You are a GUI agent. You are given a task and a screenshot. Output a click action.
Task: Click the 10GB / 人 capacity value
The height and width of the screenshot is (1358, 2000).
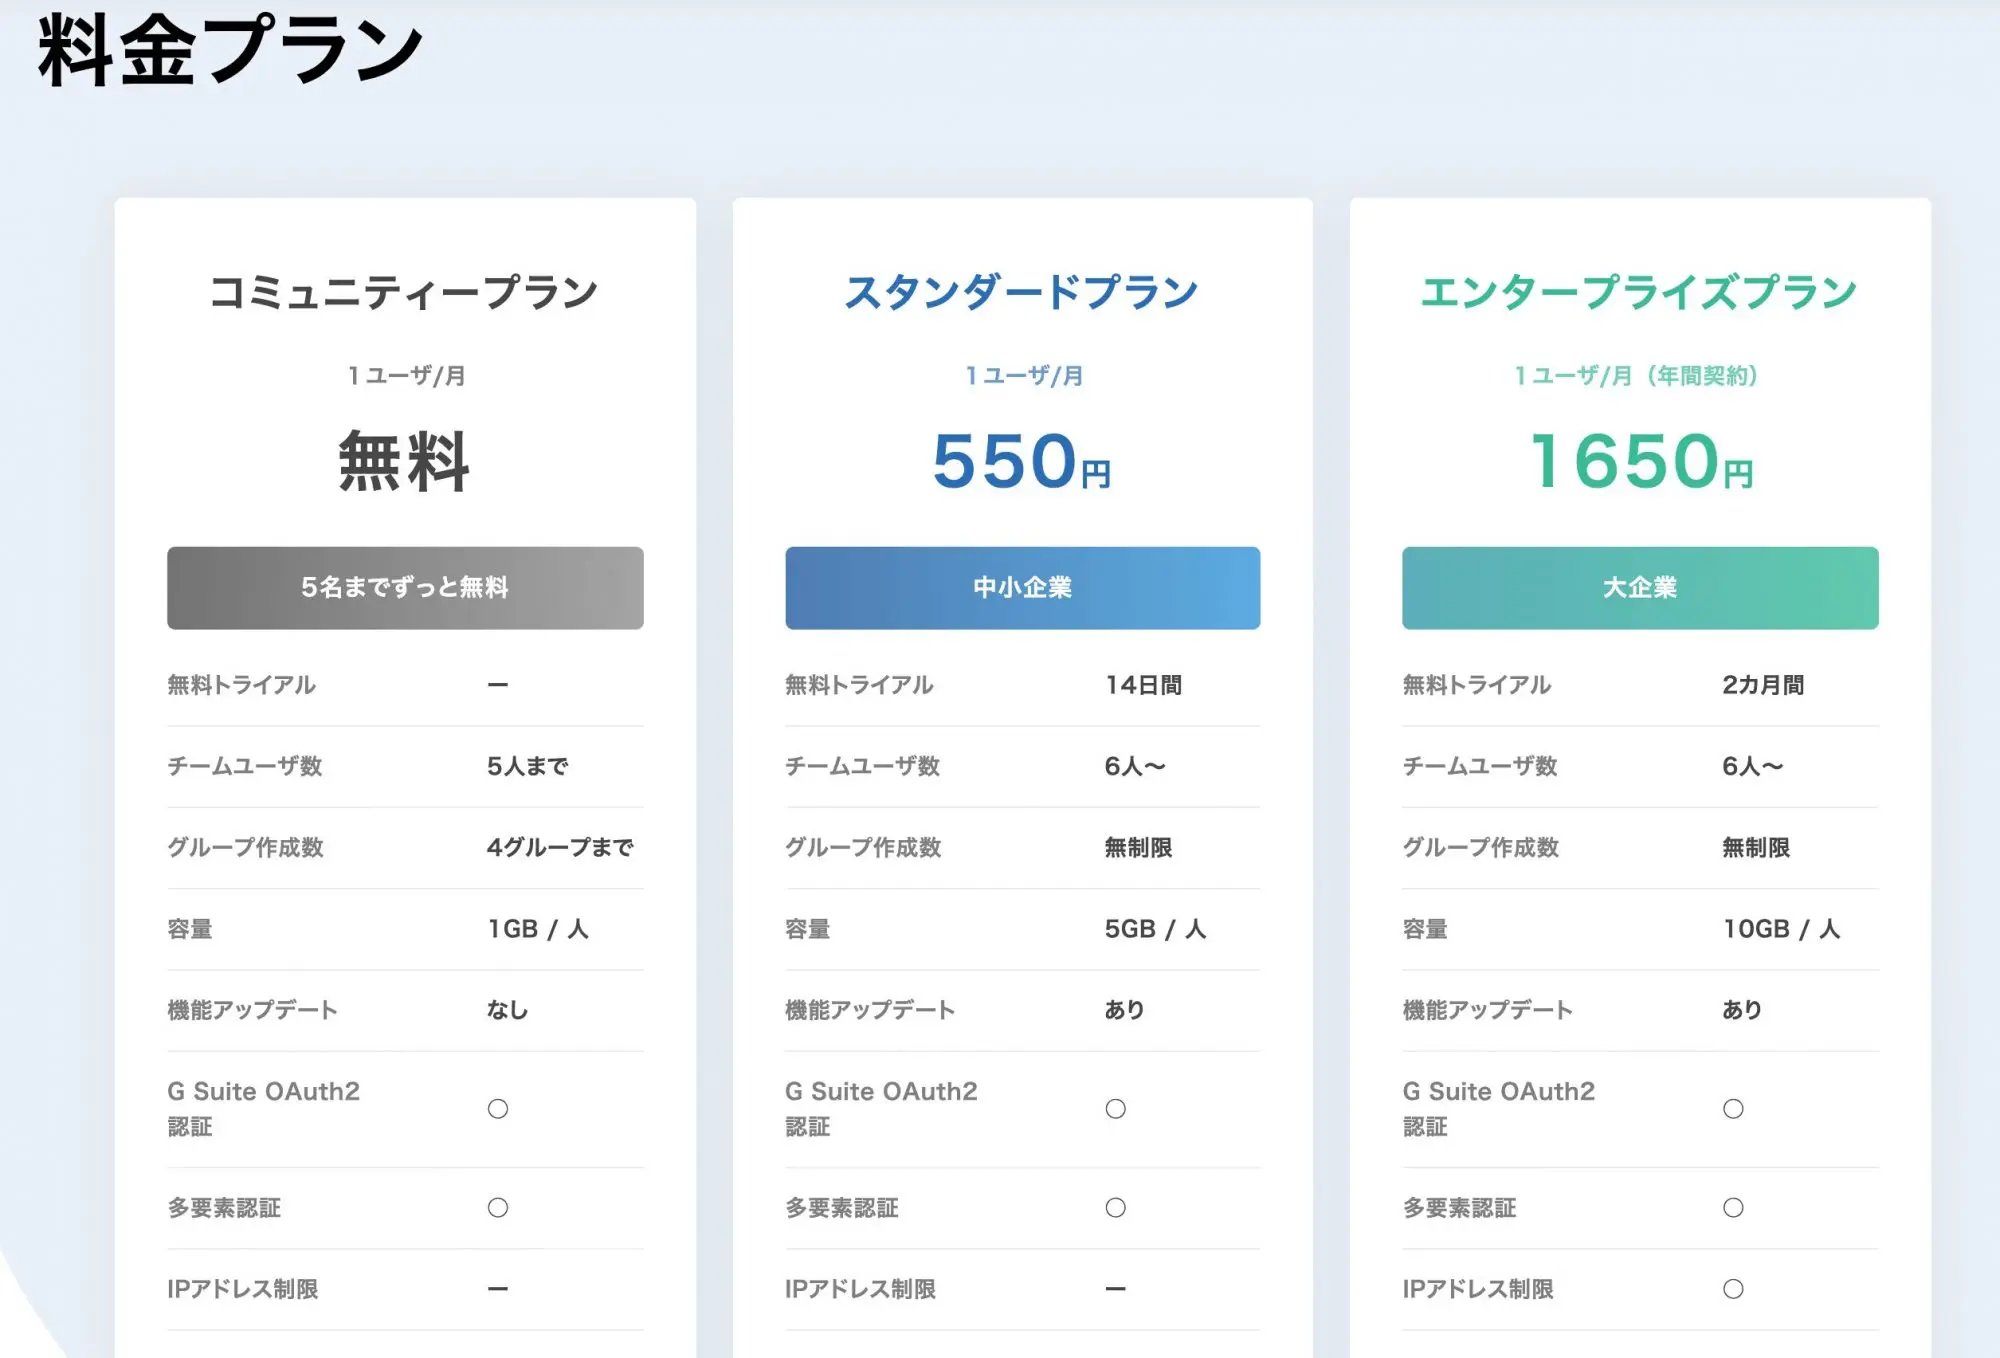tap(1781, 929)
